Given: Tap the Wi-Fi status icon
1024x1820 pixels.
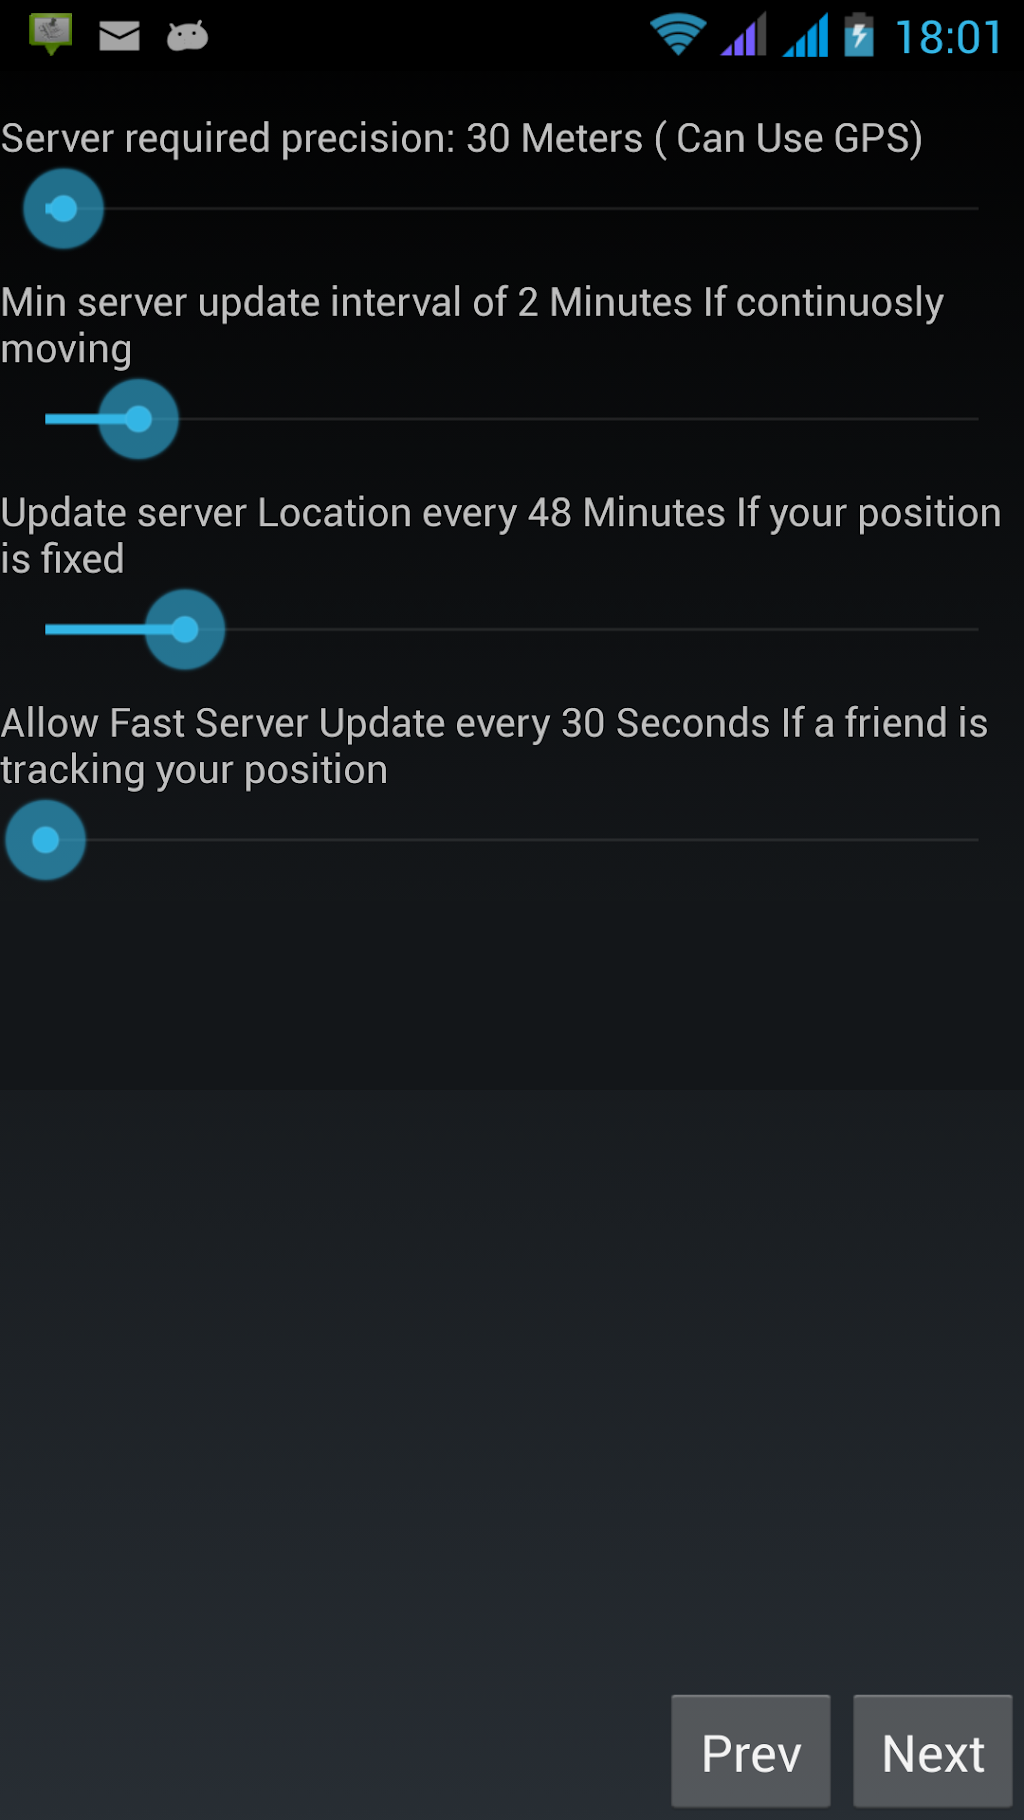Looking at the screenshot, I should click(678, 34).
